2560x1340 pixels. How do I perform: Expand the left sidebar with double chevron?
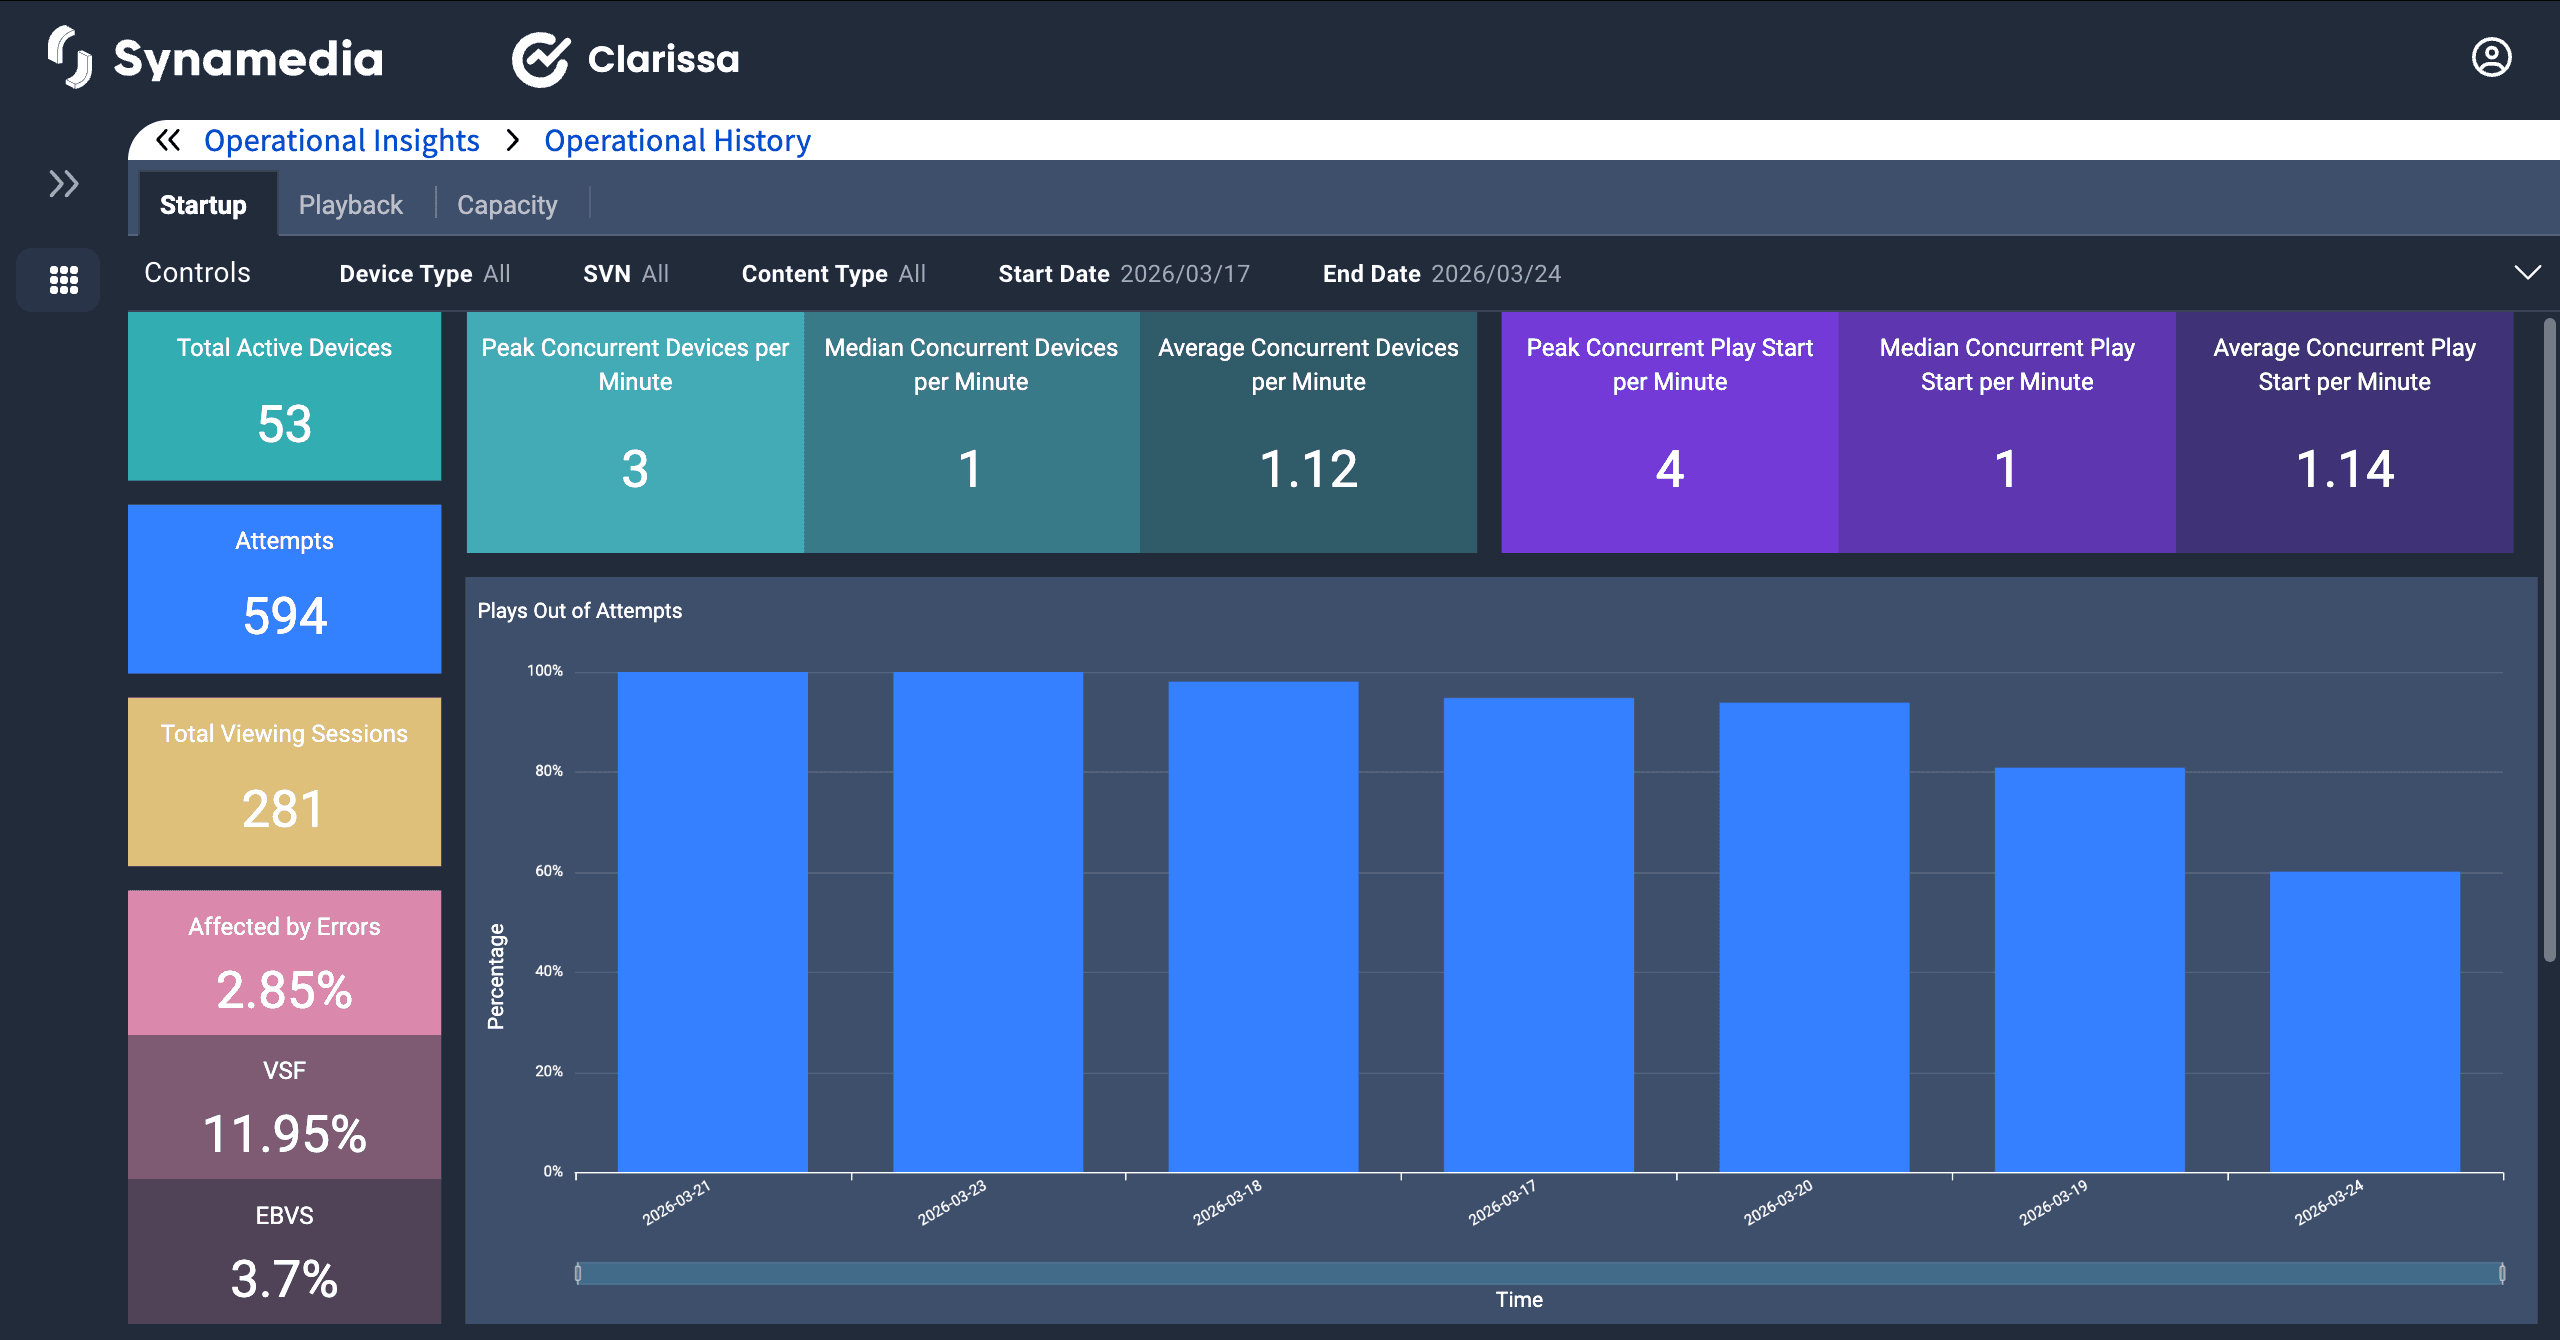click(64, 184)
